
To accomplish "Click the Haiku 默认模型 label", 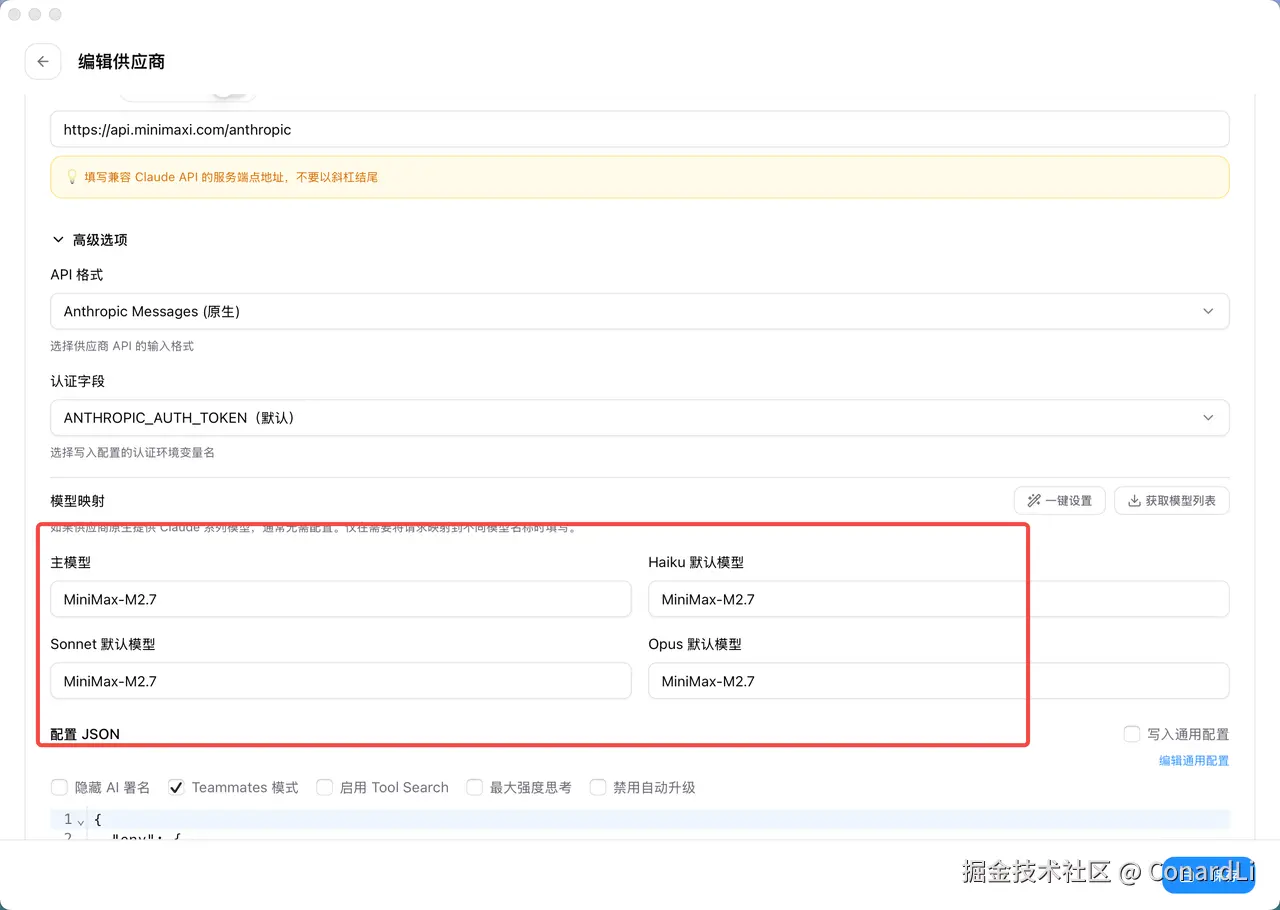I will (696, 563).
